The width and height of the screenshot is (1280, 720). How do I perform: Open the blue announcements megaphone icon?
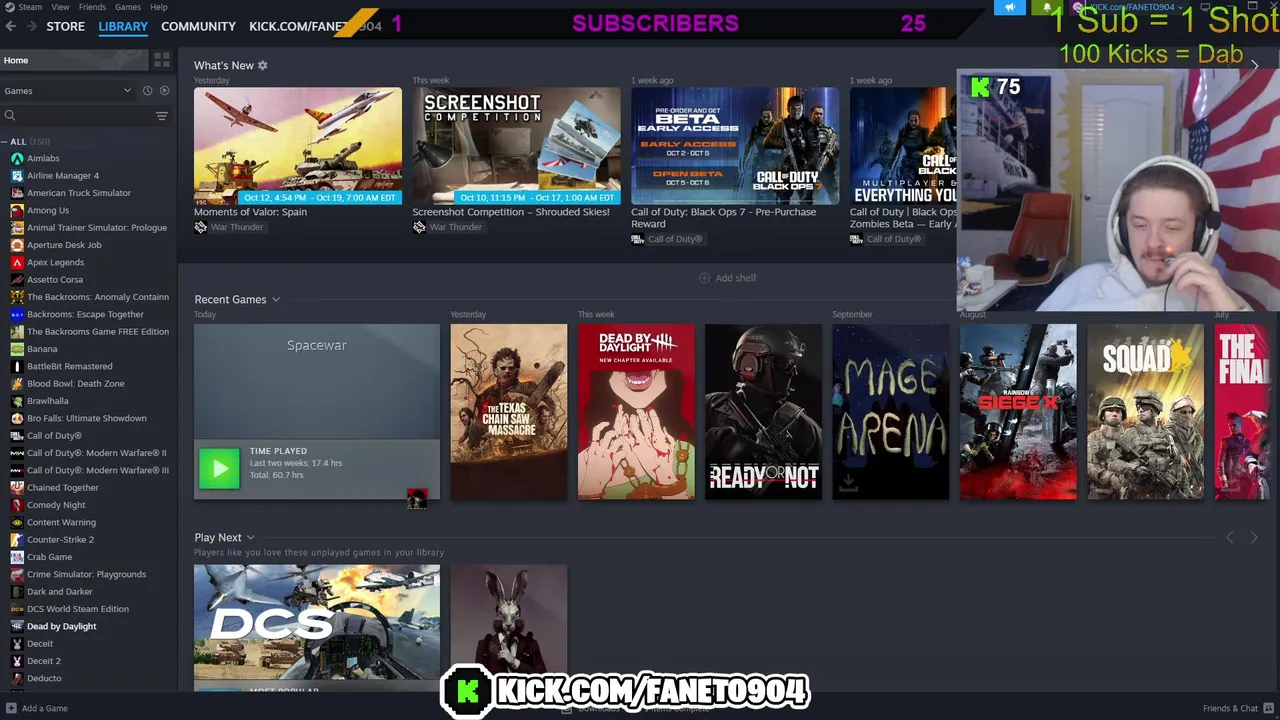[x=1010, y=7]
